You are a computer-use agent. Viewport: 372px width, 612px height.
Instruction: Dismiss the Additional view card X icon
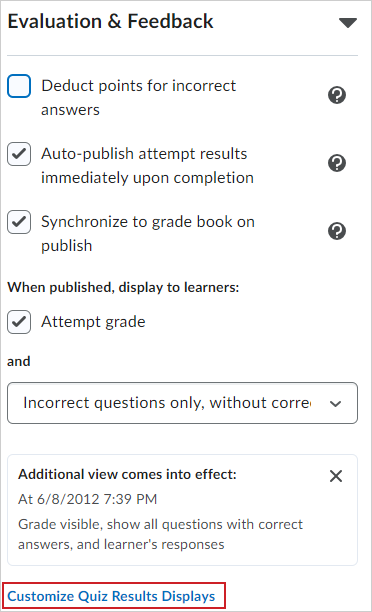click(336, 476)
